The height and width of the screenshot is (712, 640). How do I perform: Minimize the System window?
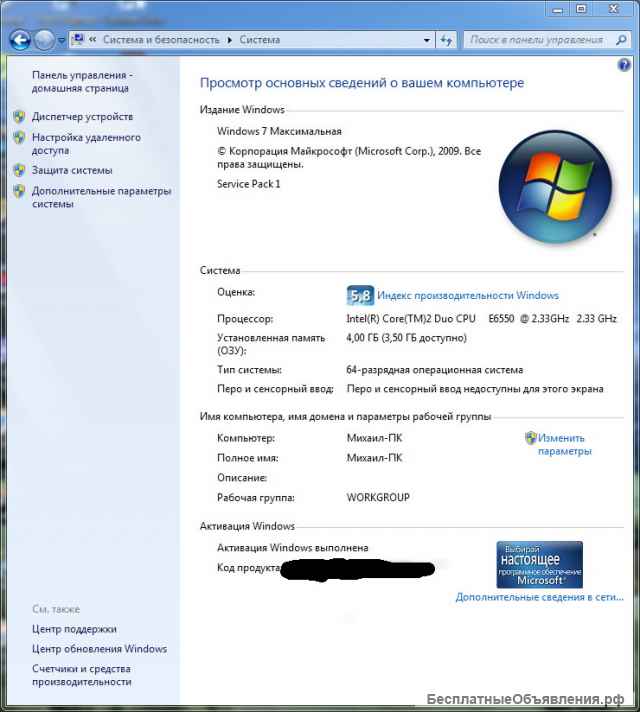point(558,9)
